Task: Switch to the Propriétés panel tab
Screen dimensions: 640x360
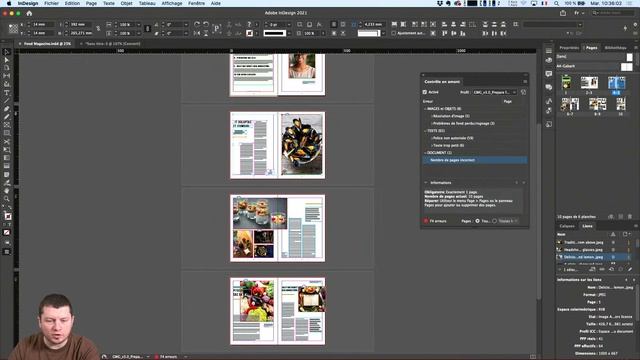Action: point(569,48)
